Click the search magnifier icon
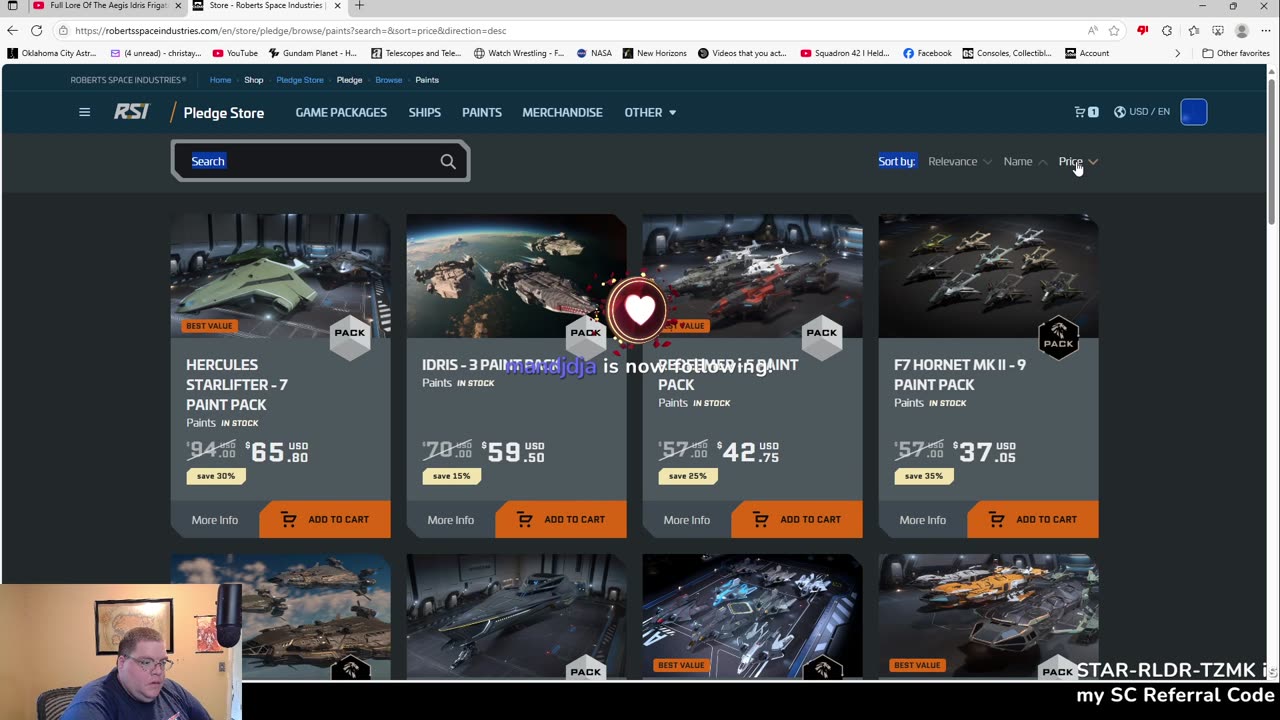 pos(448,161)
